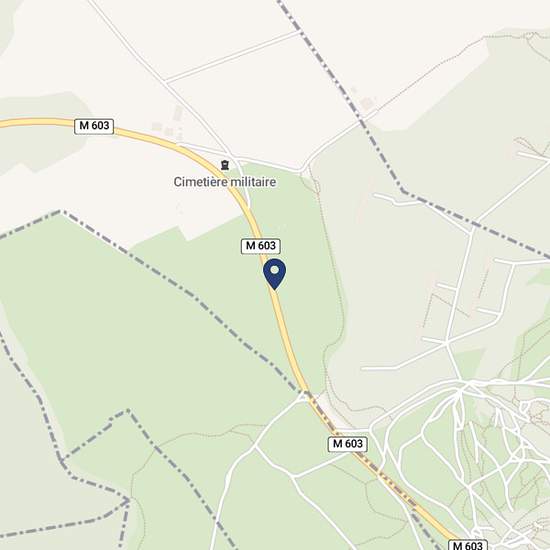
Task: Click the blue location pin marker
Action: 274,274
